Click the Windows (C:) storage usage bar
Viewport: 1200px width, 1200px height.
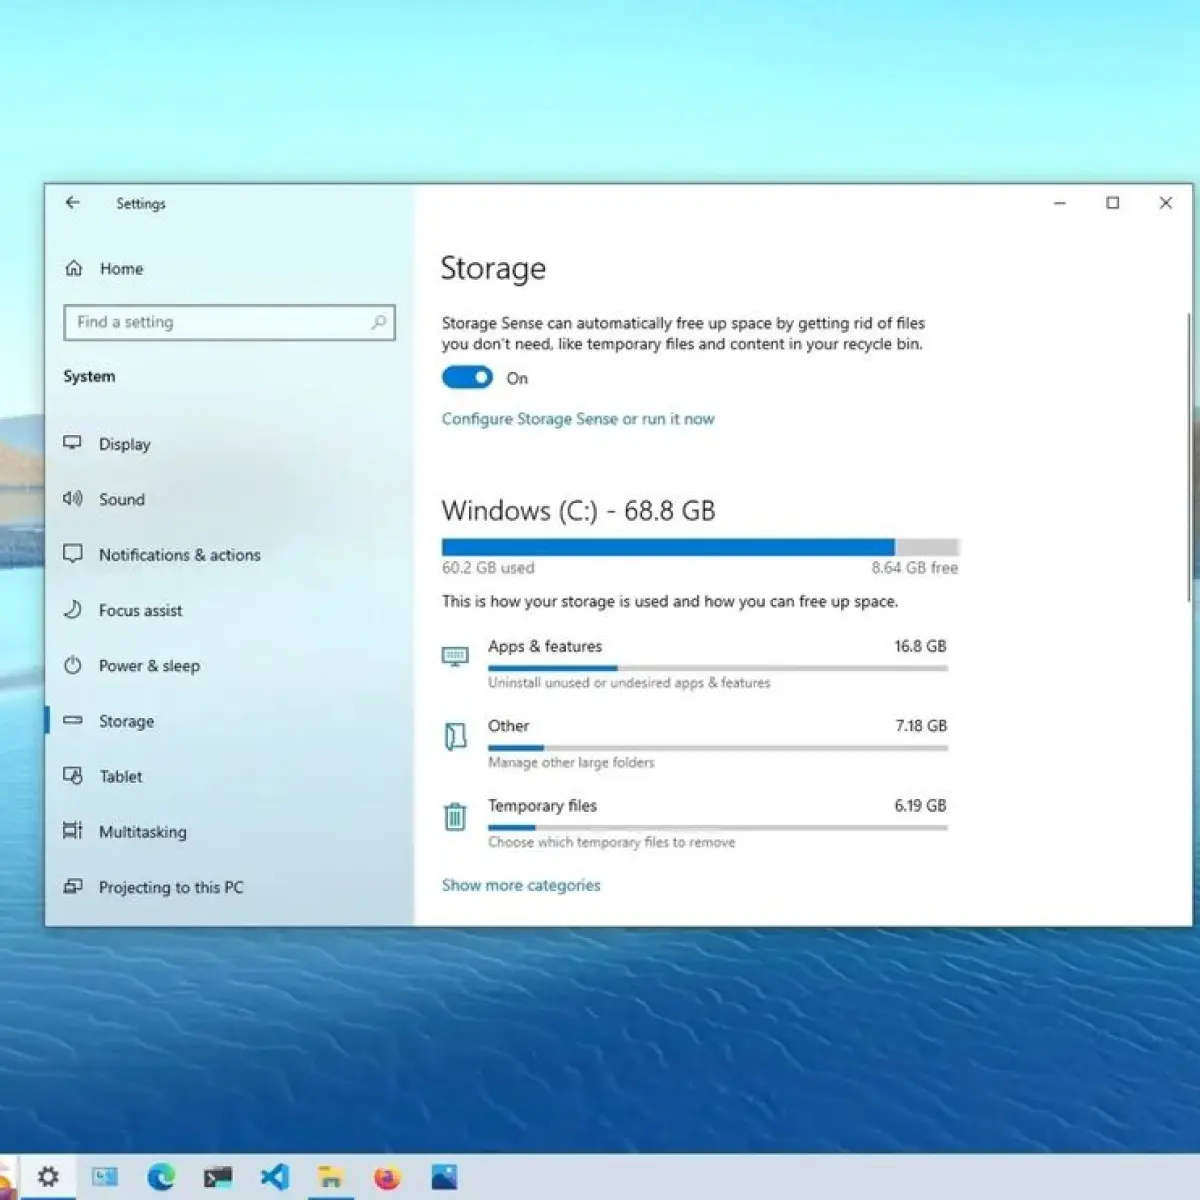700,547
